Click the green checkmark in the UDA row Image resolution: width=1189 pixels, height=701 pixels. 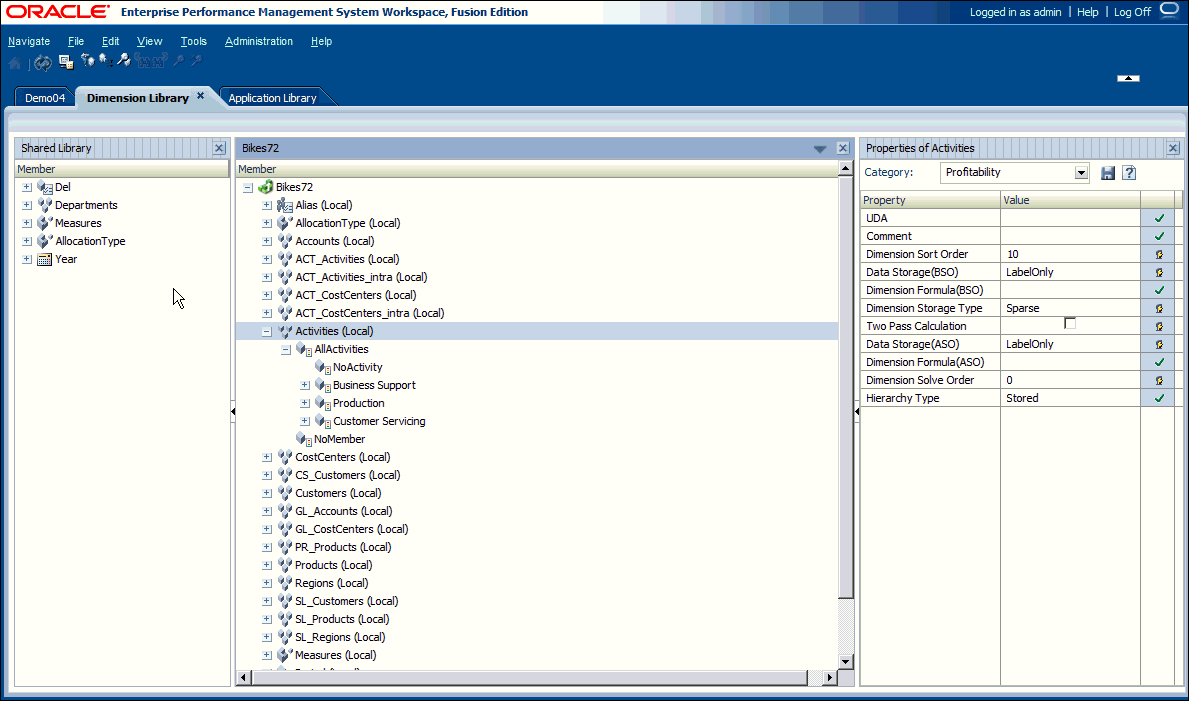[1159, 218]
